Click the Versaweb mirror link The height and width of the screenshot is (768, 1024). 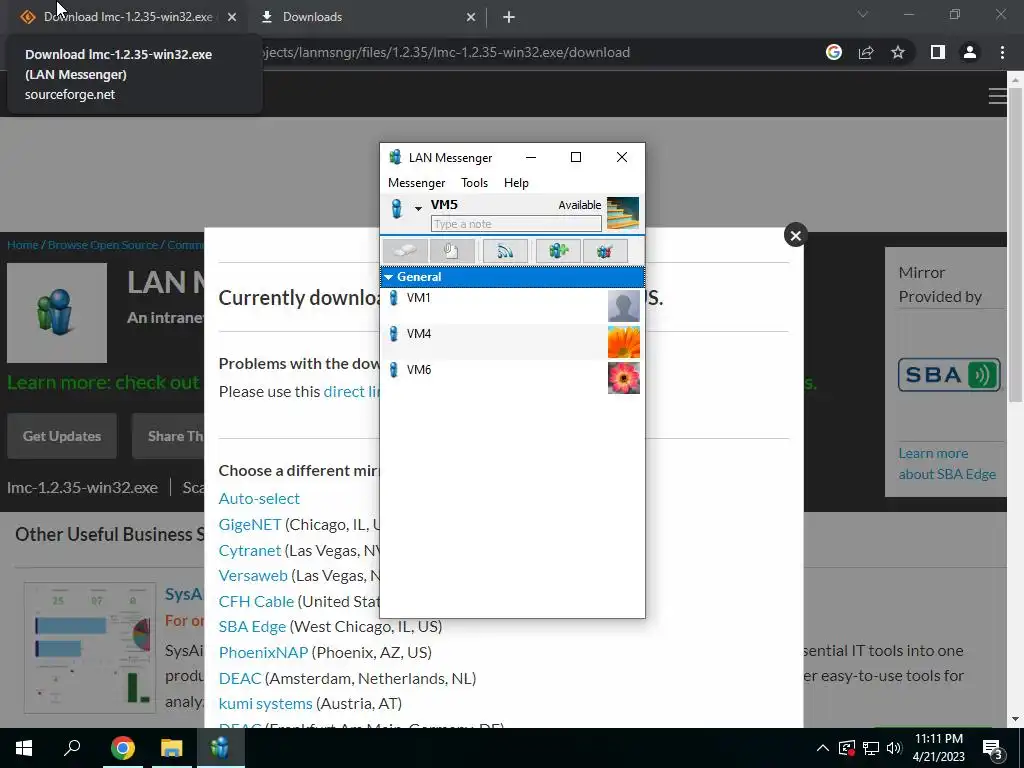pyautogui.click(x=253, y=575)
